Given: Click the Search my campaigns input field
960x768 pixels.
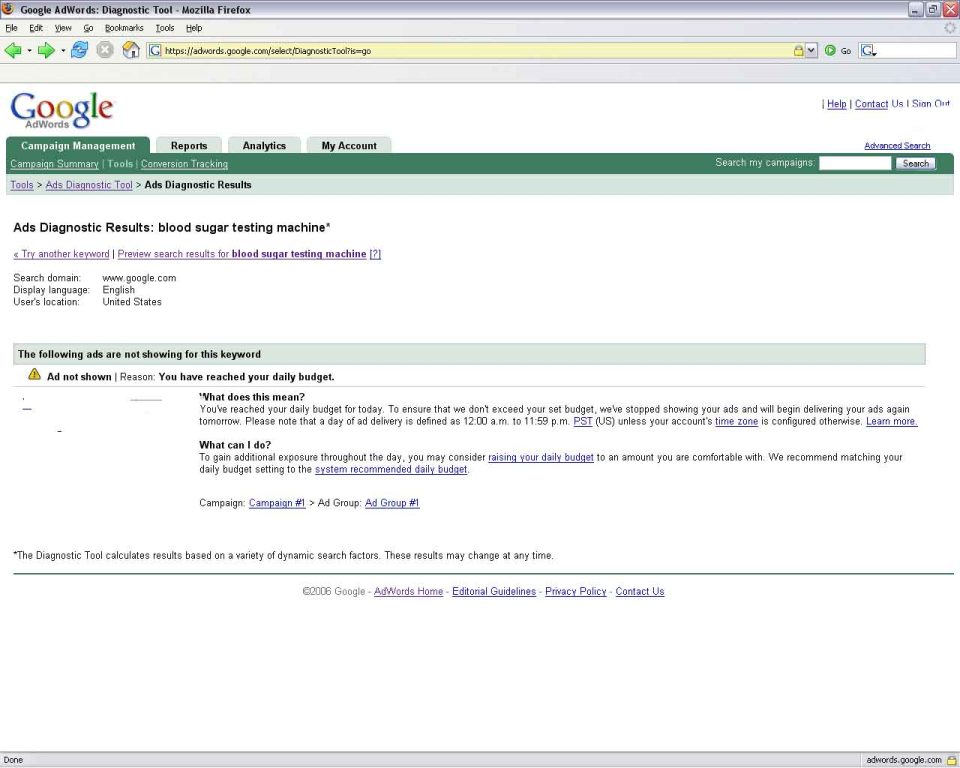Looking at the screenshot, I should 855,163.
